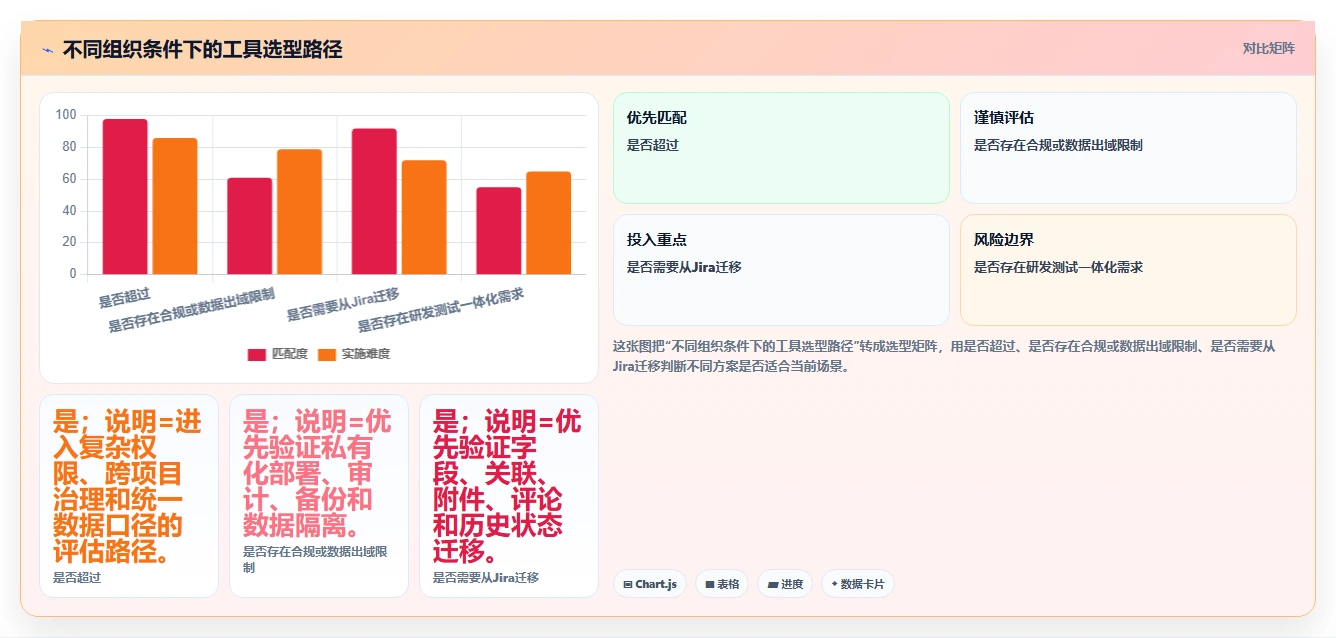Click the 数据卡片 tag chip
The width and height of the screenshot is (1336, 638).
(x=857, y=584)
